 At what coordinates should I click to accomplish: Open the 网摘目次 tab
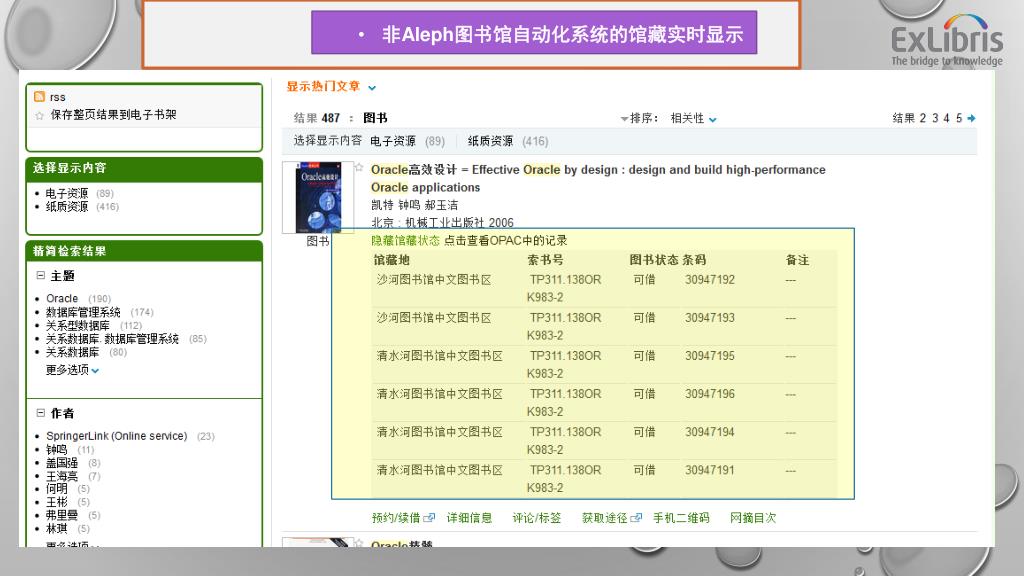(753, 518)
